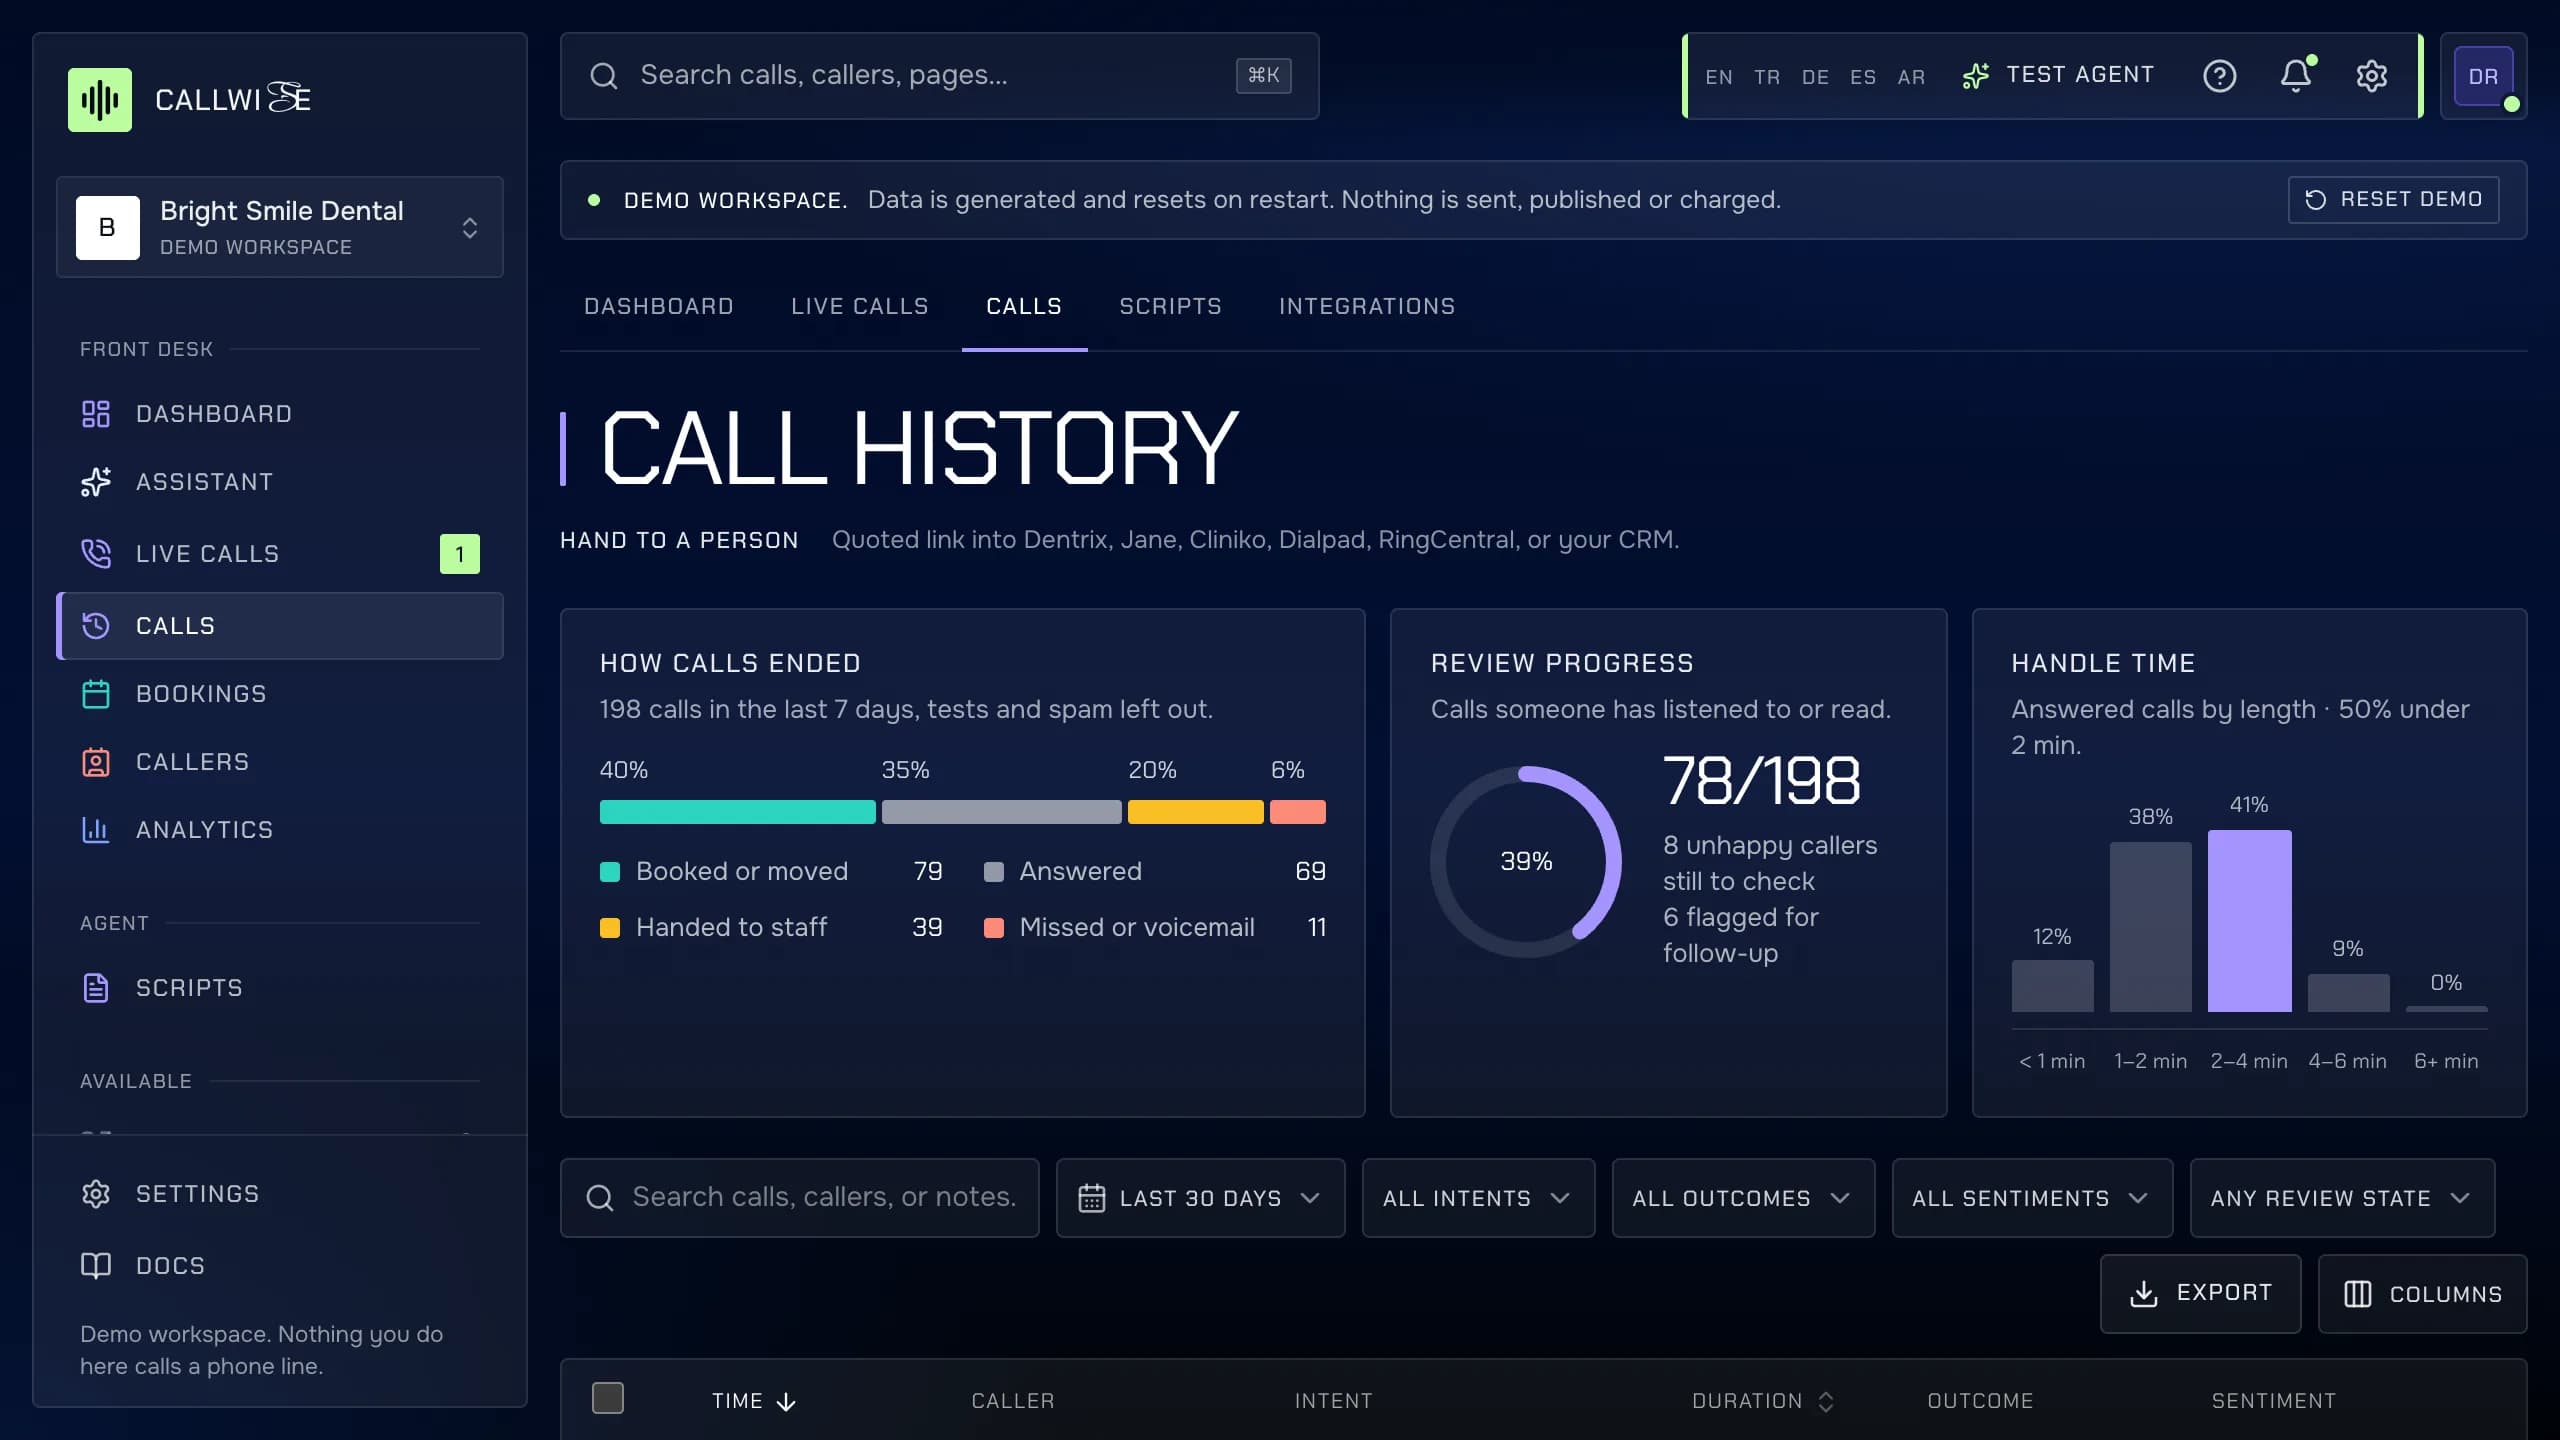Screen dimensions: 2560x1440
Task: Switch to the Integrations tab
Action: click(1367, 306)
